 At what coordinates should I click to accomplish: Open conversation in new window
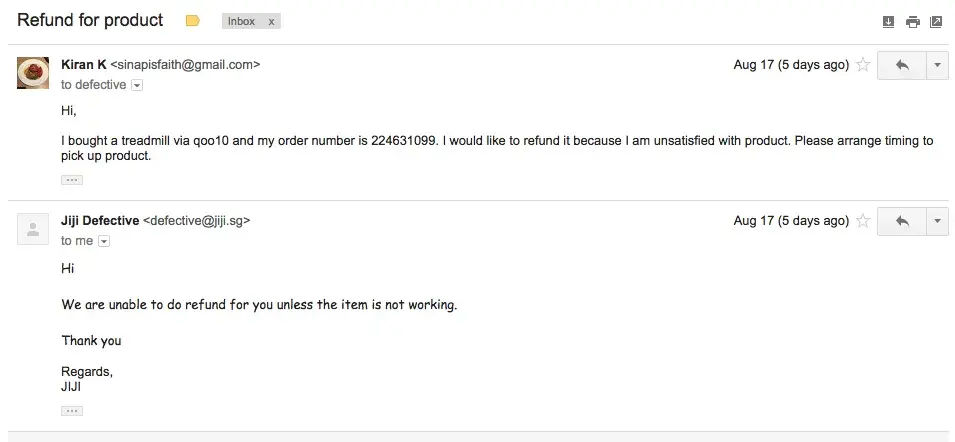(x=936, y=22)
